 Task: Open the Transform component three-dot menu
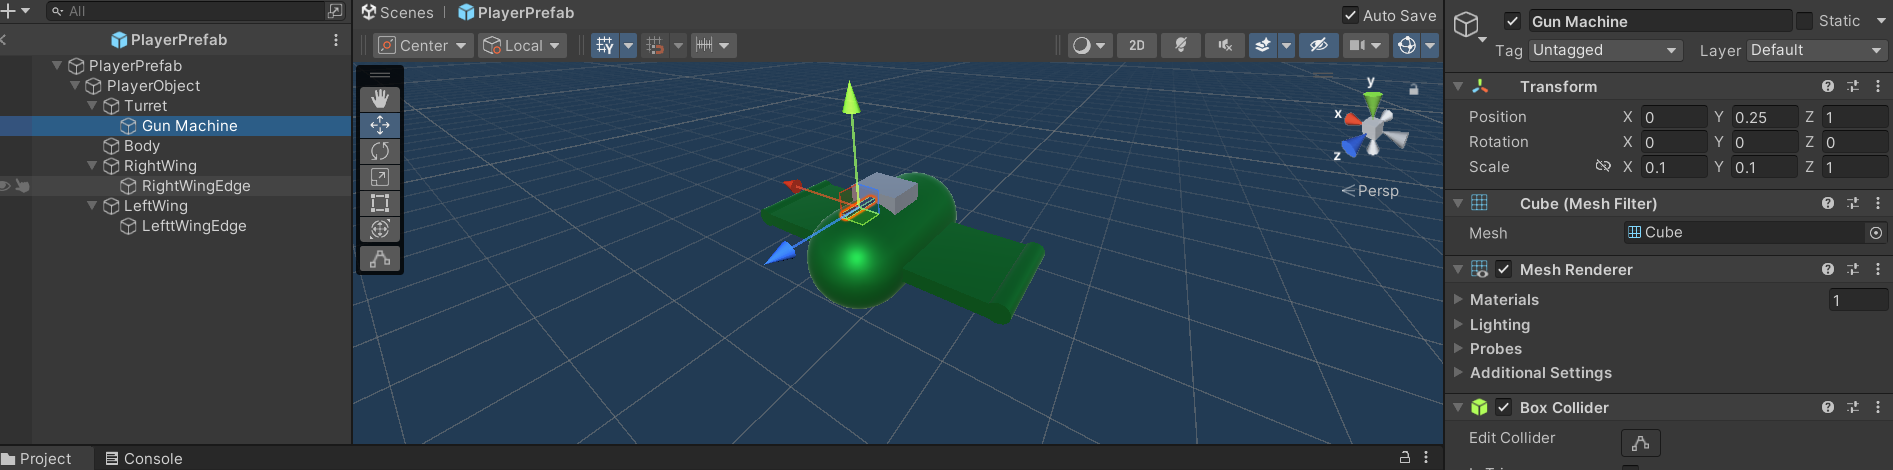(1877, 87)
